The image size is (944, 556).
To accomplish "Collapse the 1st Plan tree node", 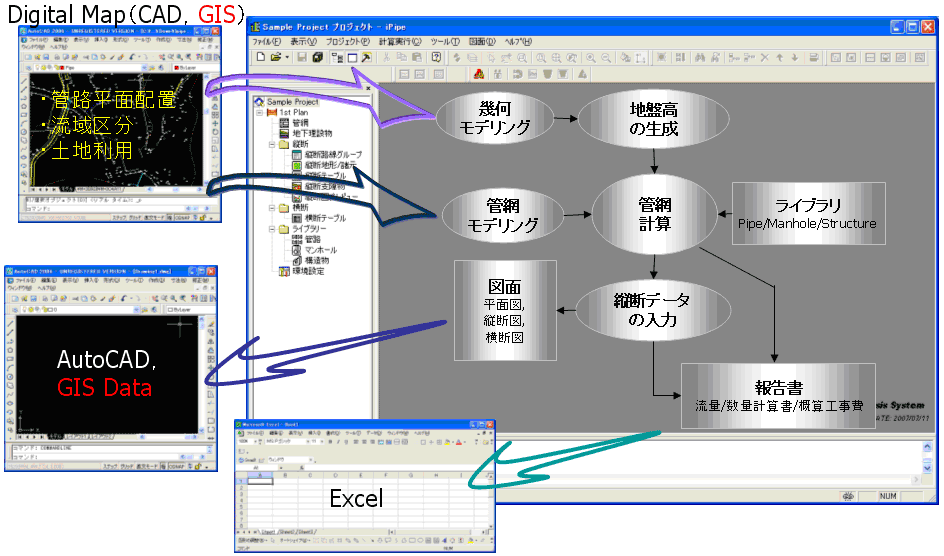I will coord(259,113).
